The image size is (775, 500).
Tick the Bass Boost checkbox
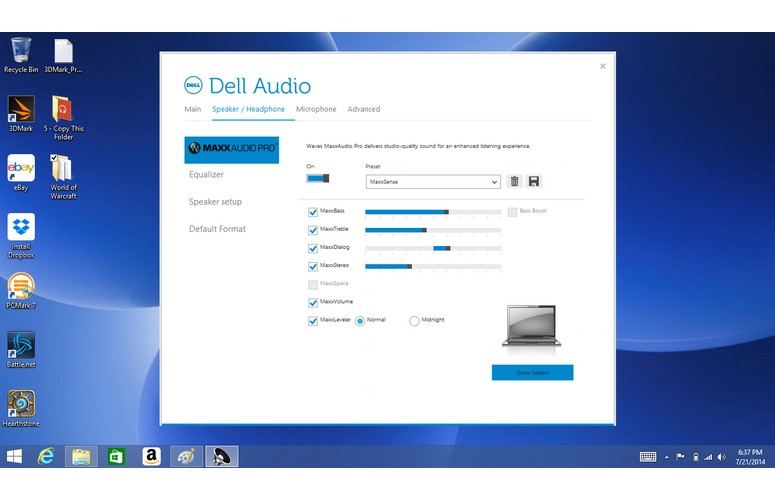tap(513, 212)
